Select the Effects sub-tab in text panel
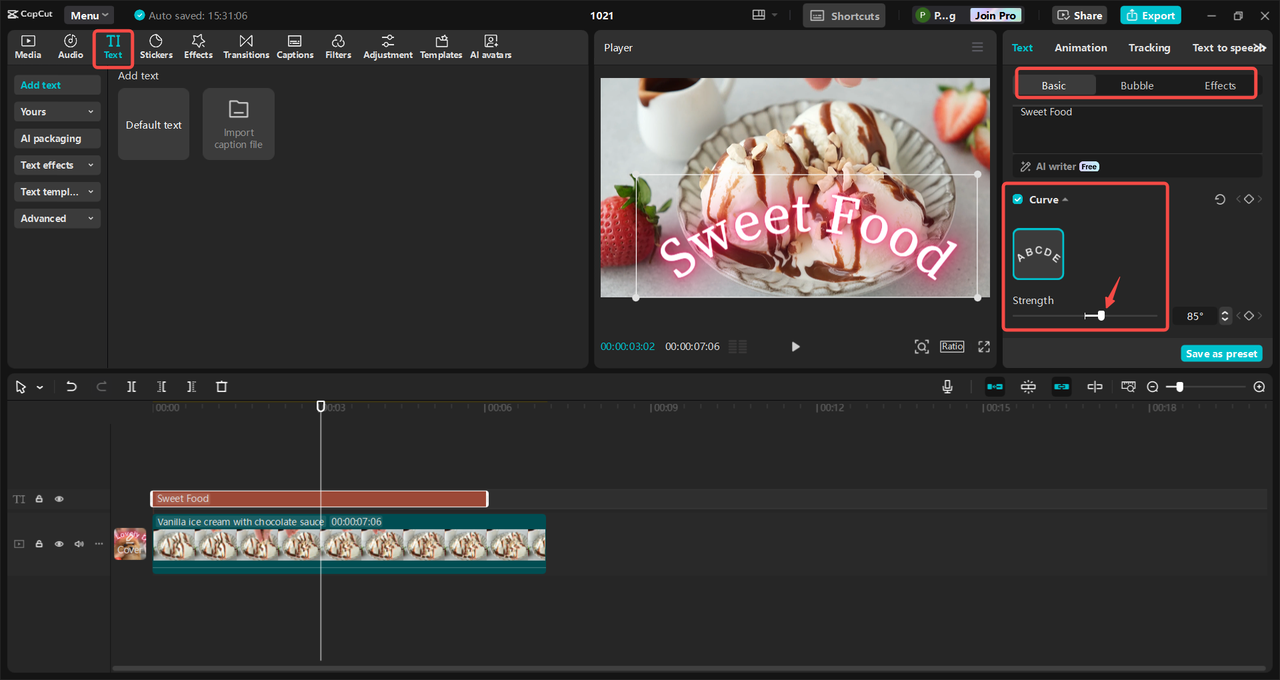1280x680 pixels. click(x=1220, y=85)
